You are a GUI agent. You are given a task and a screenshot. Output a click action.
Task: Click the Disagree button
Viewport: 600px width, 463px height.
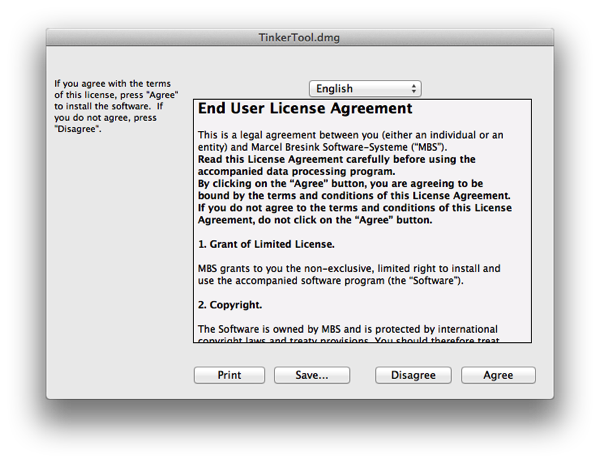point(413,375)
